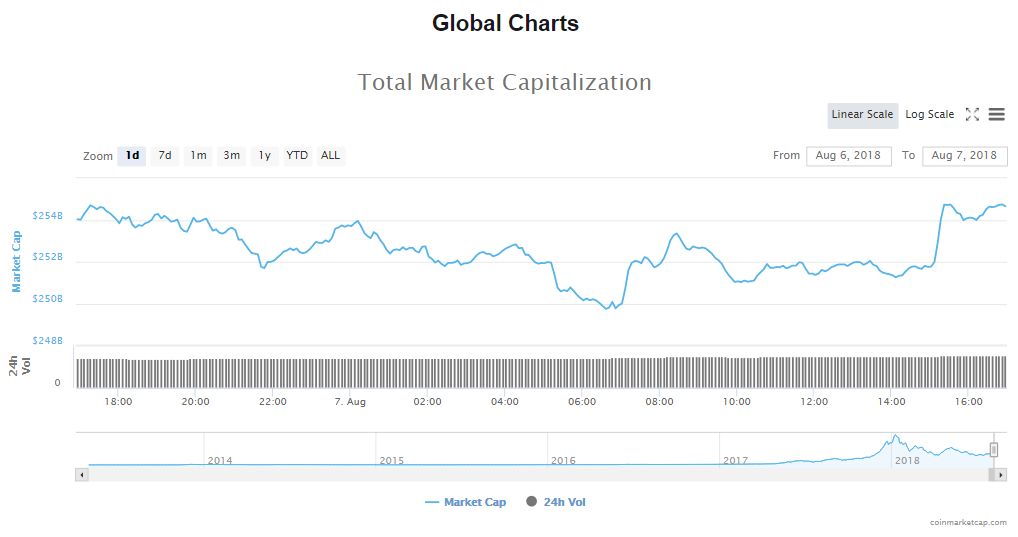The width and height of the screenshot is (1018, 537).
Task: Choose YTD zoom range
Action: tap(297, 156)
